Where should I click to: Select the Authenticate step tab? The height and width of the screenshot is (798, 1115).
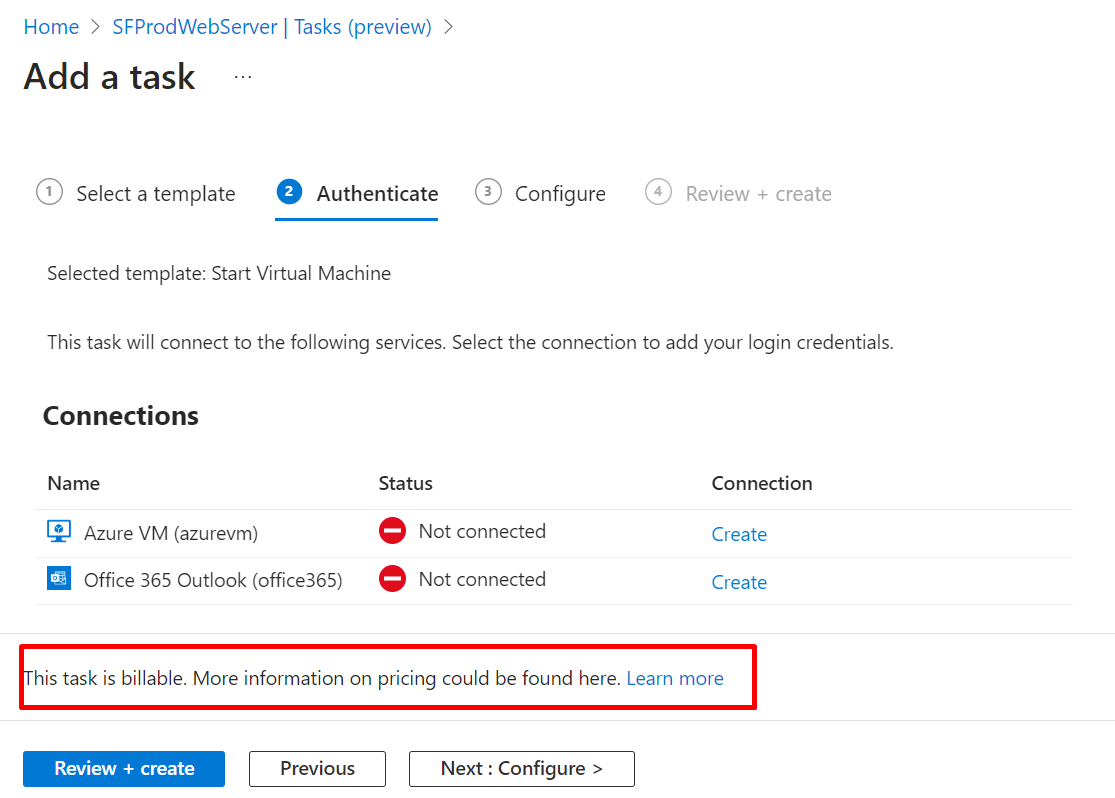(x=357, y=193)
